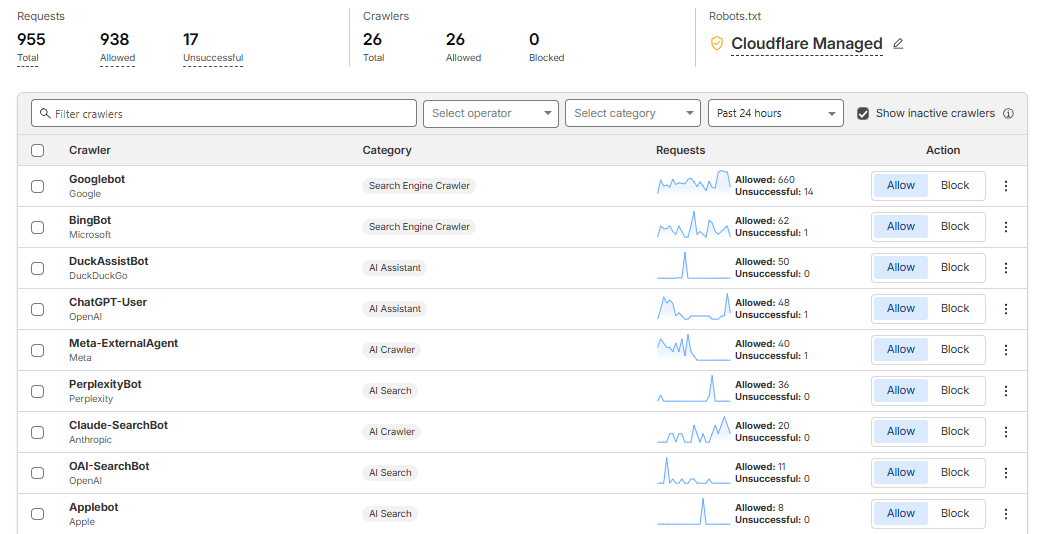
Task: Click the Category column header
Action: coord(387,151)
